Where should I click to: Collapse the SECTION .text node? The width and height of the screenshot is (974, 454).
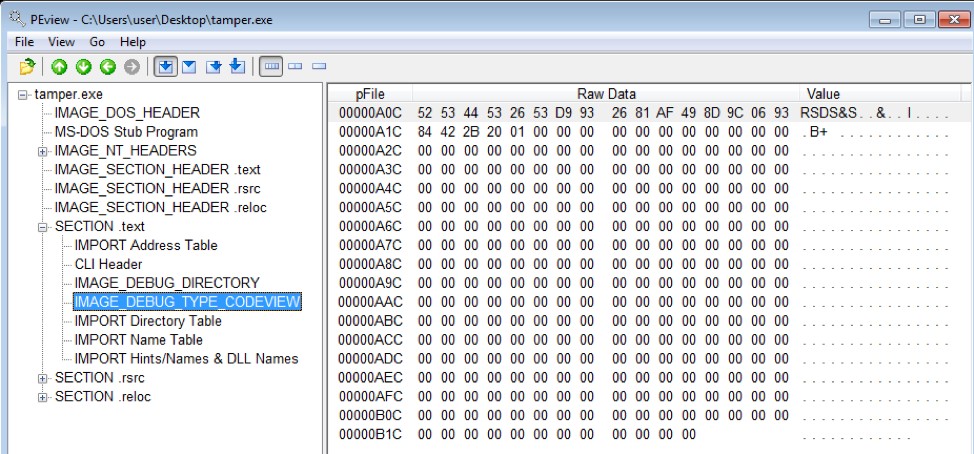43,227
